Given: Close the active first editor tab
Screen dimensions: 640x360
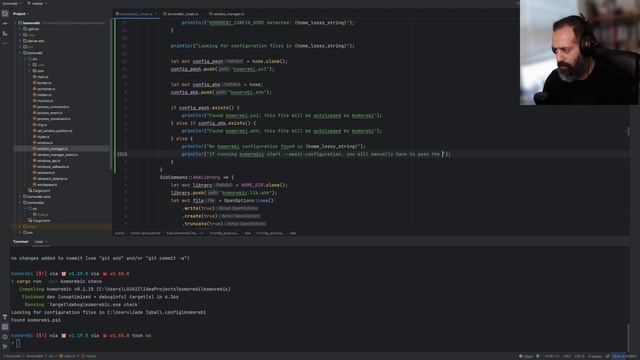Looking at the screenshot, I should point(156,14).
